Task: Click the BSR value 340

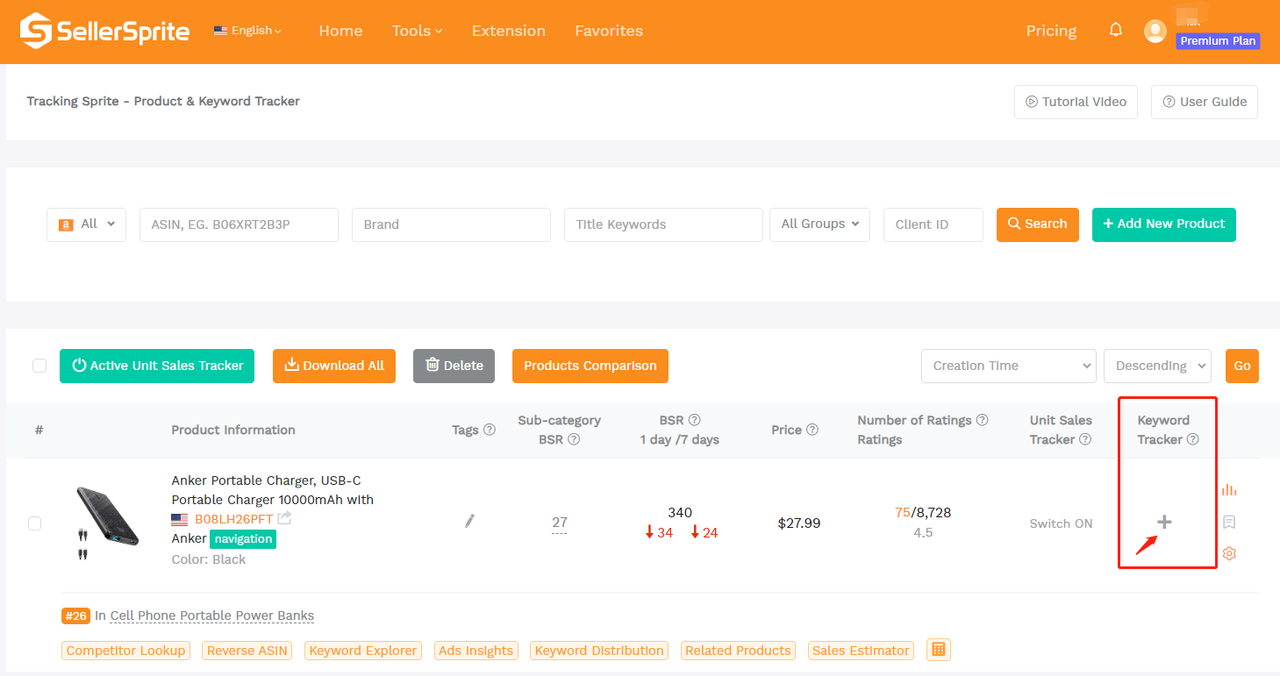Action: pos(680,513)
